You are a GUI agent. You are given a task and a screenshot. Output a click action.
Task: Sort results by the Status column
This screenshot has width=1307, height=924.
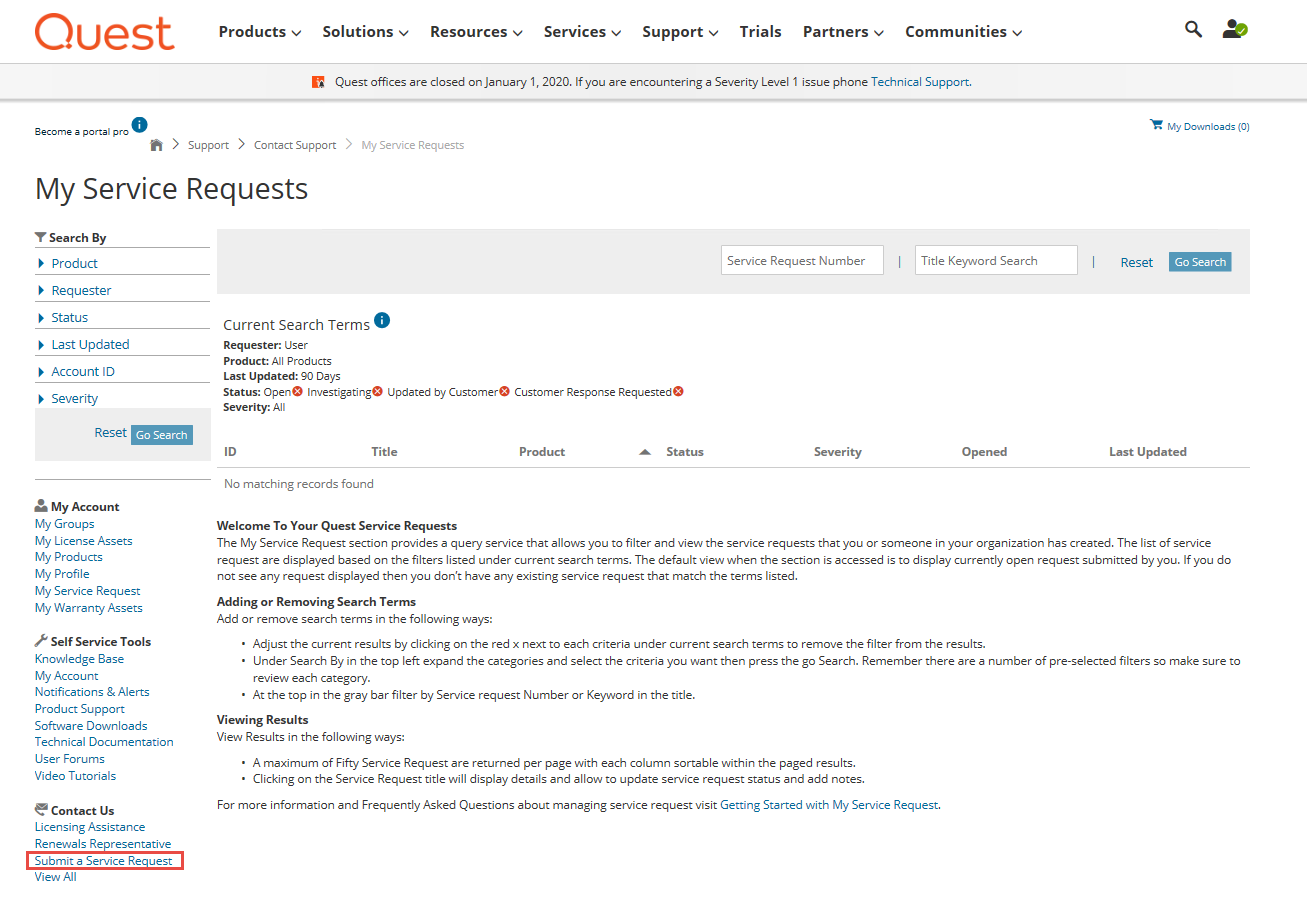(685, 452)
